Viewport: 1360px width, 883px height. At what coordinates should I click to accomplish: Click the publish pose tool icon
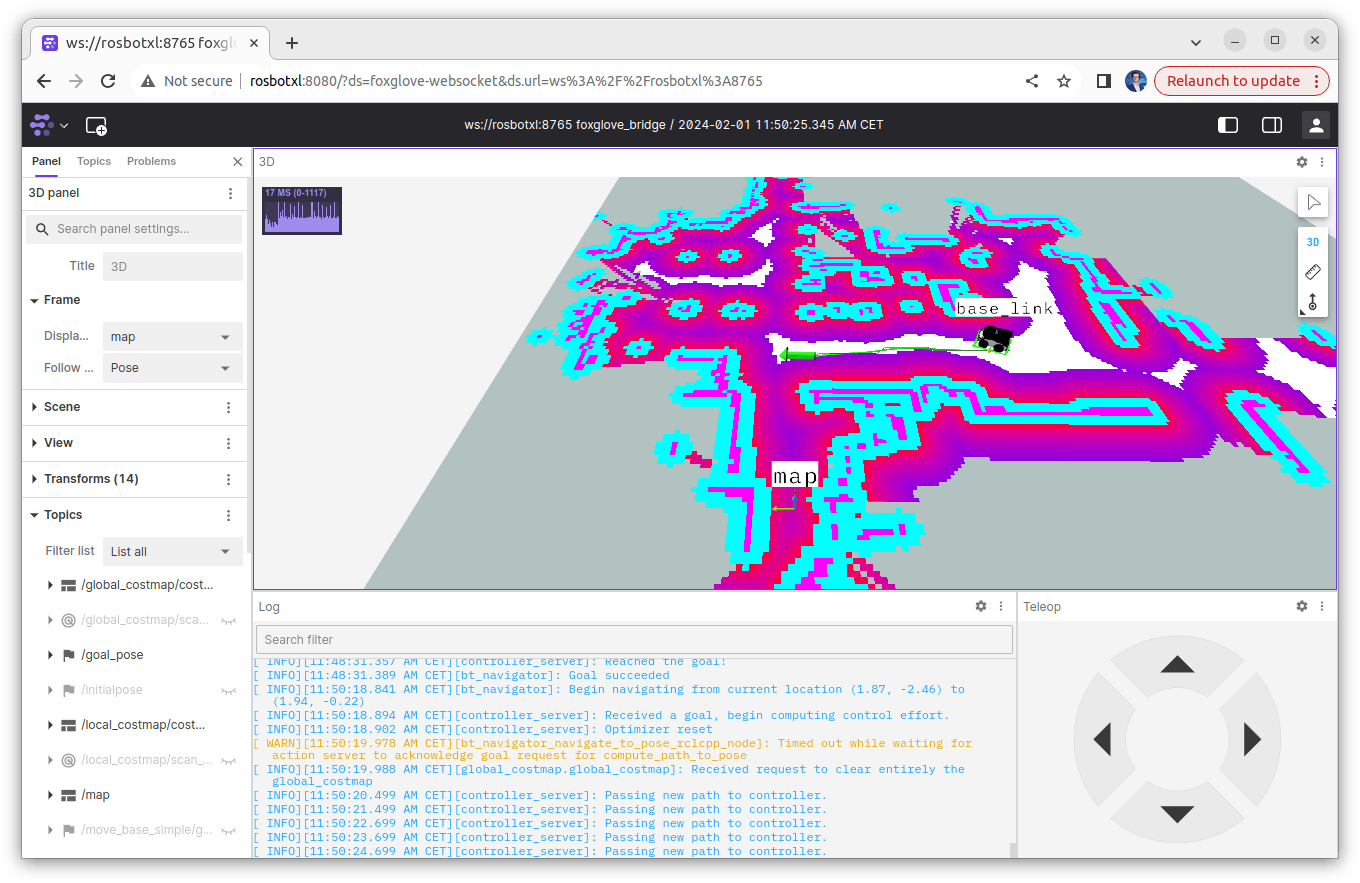pos(1313,301)
